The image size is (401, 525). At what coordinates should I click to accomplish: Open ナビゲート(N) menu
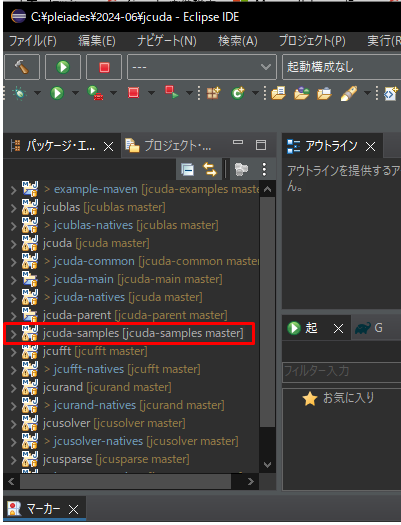pyautogui.click(x=167, y=41)
